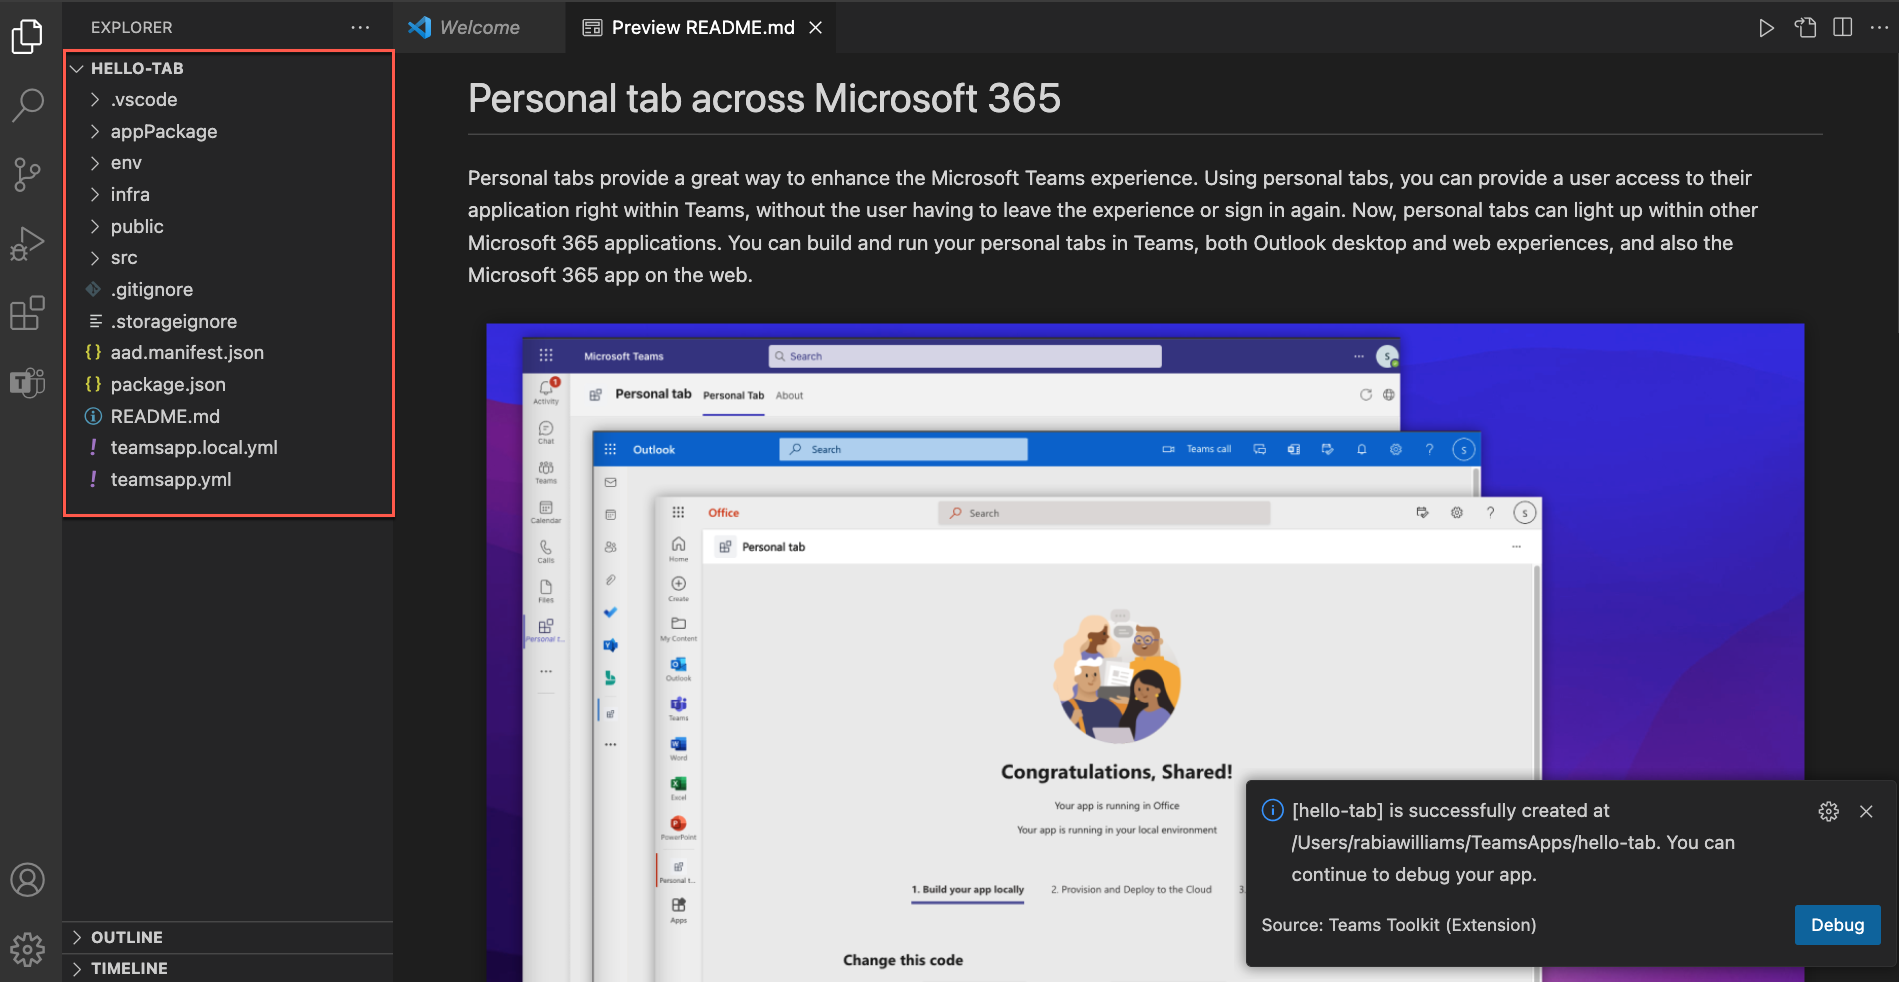Open teamsapp.local.yml file
This screenshot has width=1899, height=982.
click(x=229, y=448)
